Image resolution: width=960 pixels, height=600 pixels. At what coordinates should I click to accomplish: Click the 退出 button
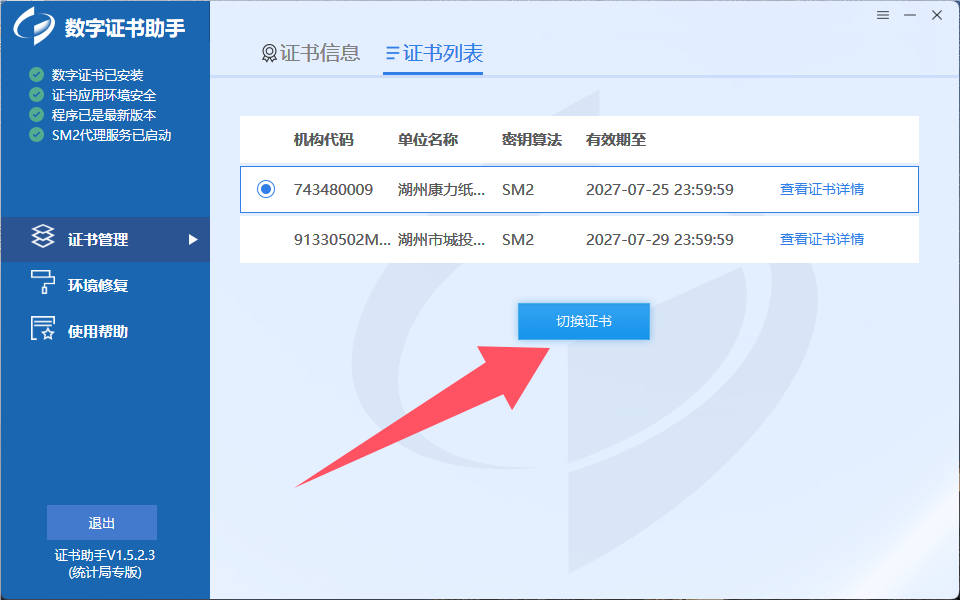click(x=102, y=523)
